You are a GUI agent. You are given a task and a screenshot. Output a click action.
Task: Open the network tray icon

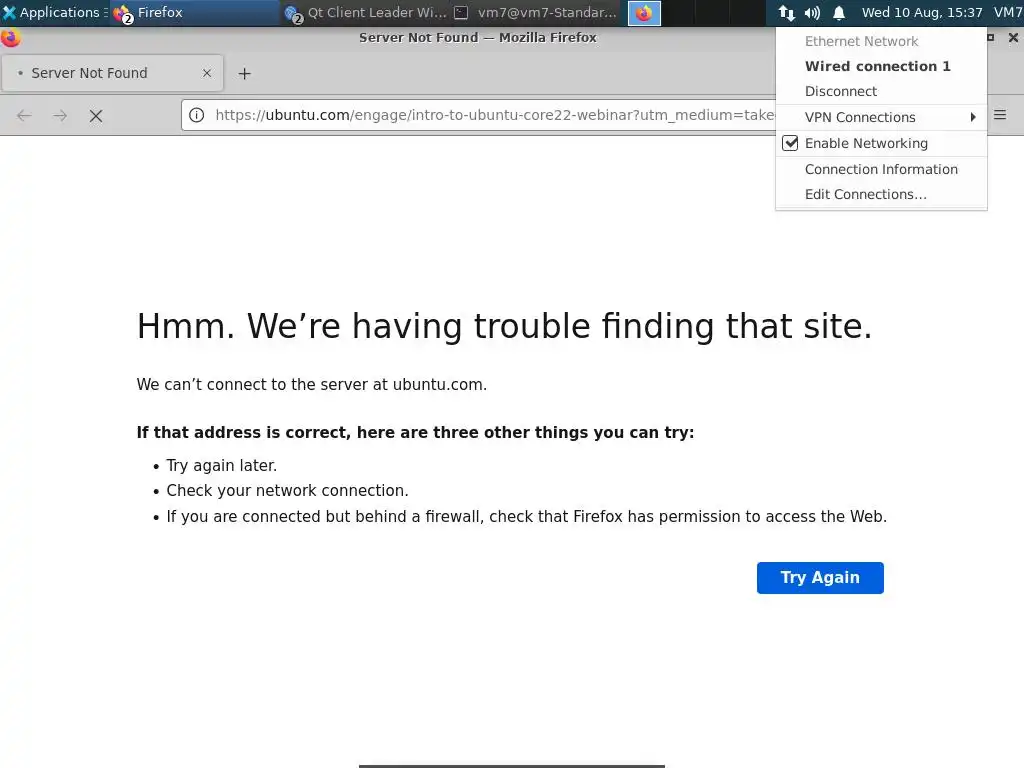click(x=786, y=12)
